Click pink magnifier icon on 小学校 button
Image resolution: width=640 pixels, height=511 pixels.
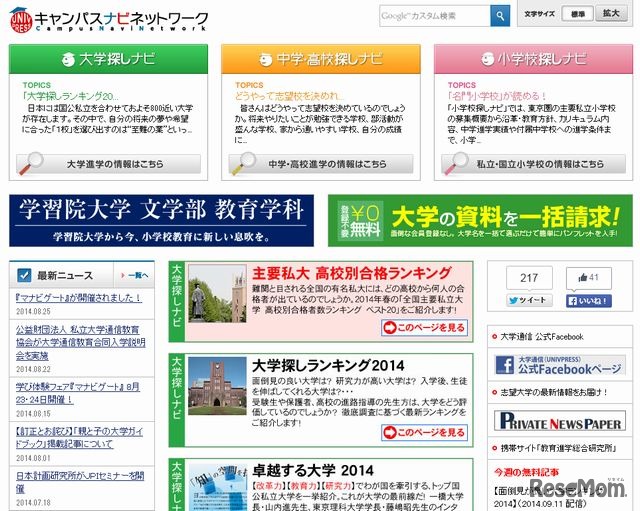[x=456, y=163]
